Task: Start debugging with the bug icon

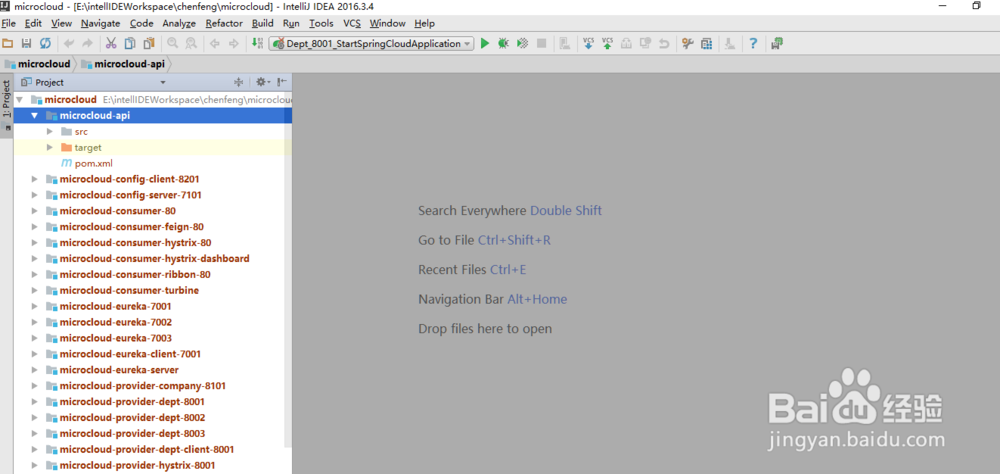Action: pyautogui.click(x=503, y=43)
